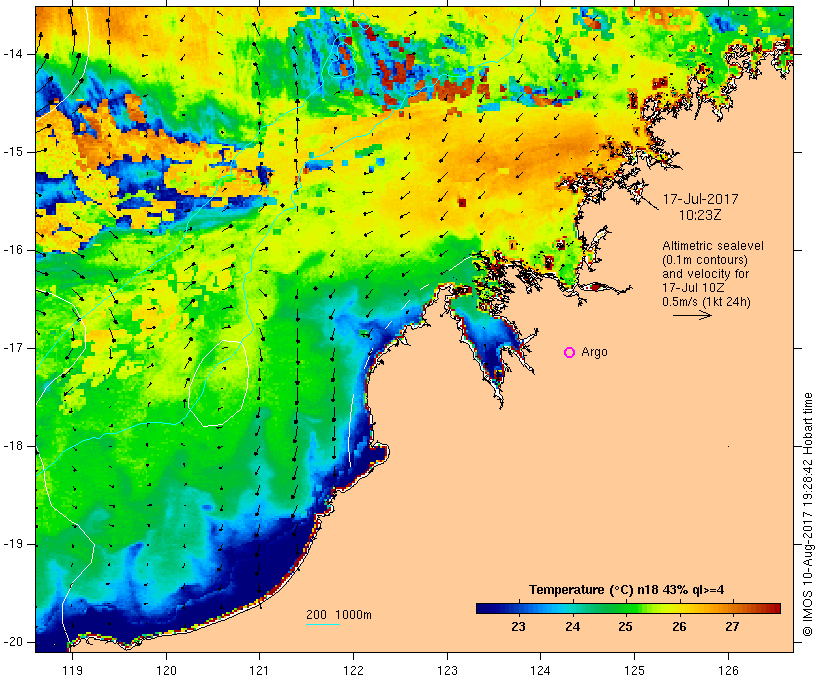This screenshot has height=680, width=820.
Task: Click the latitude label -17
Action: [x=12, y=348]
